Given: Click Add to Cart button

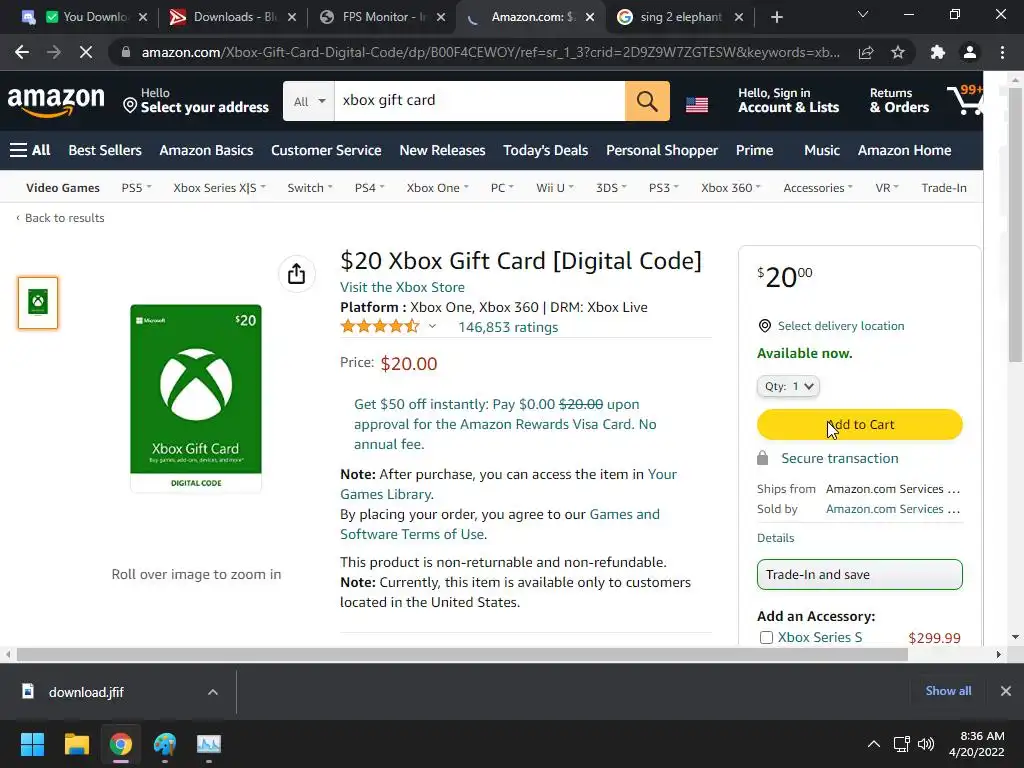Looking at the screenshot, I should [x=859, y=424].
